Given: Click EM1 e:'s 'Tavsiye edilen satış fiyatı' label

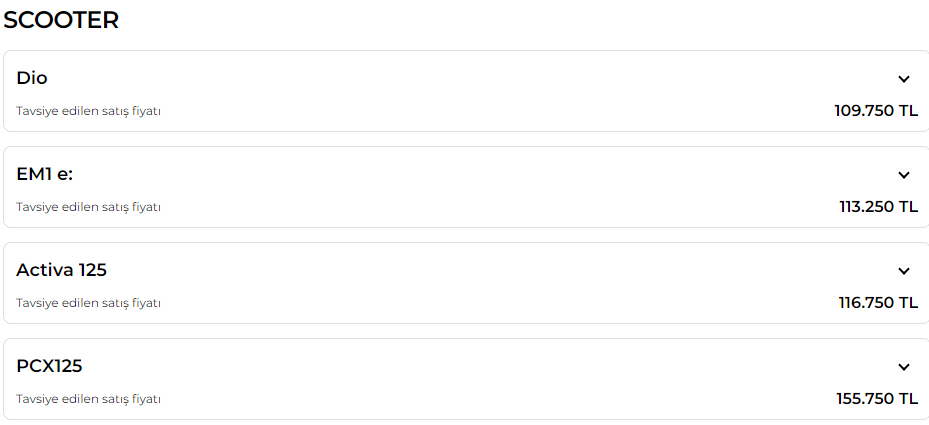Looking at the screenshot, I should point(88,207).
